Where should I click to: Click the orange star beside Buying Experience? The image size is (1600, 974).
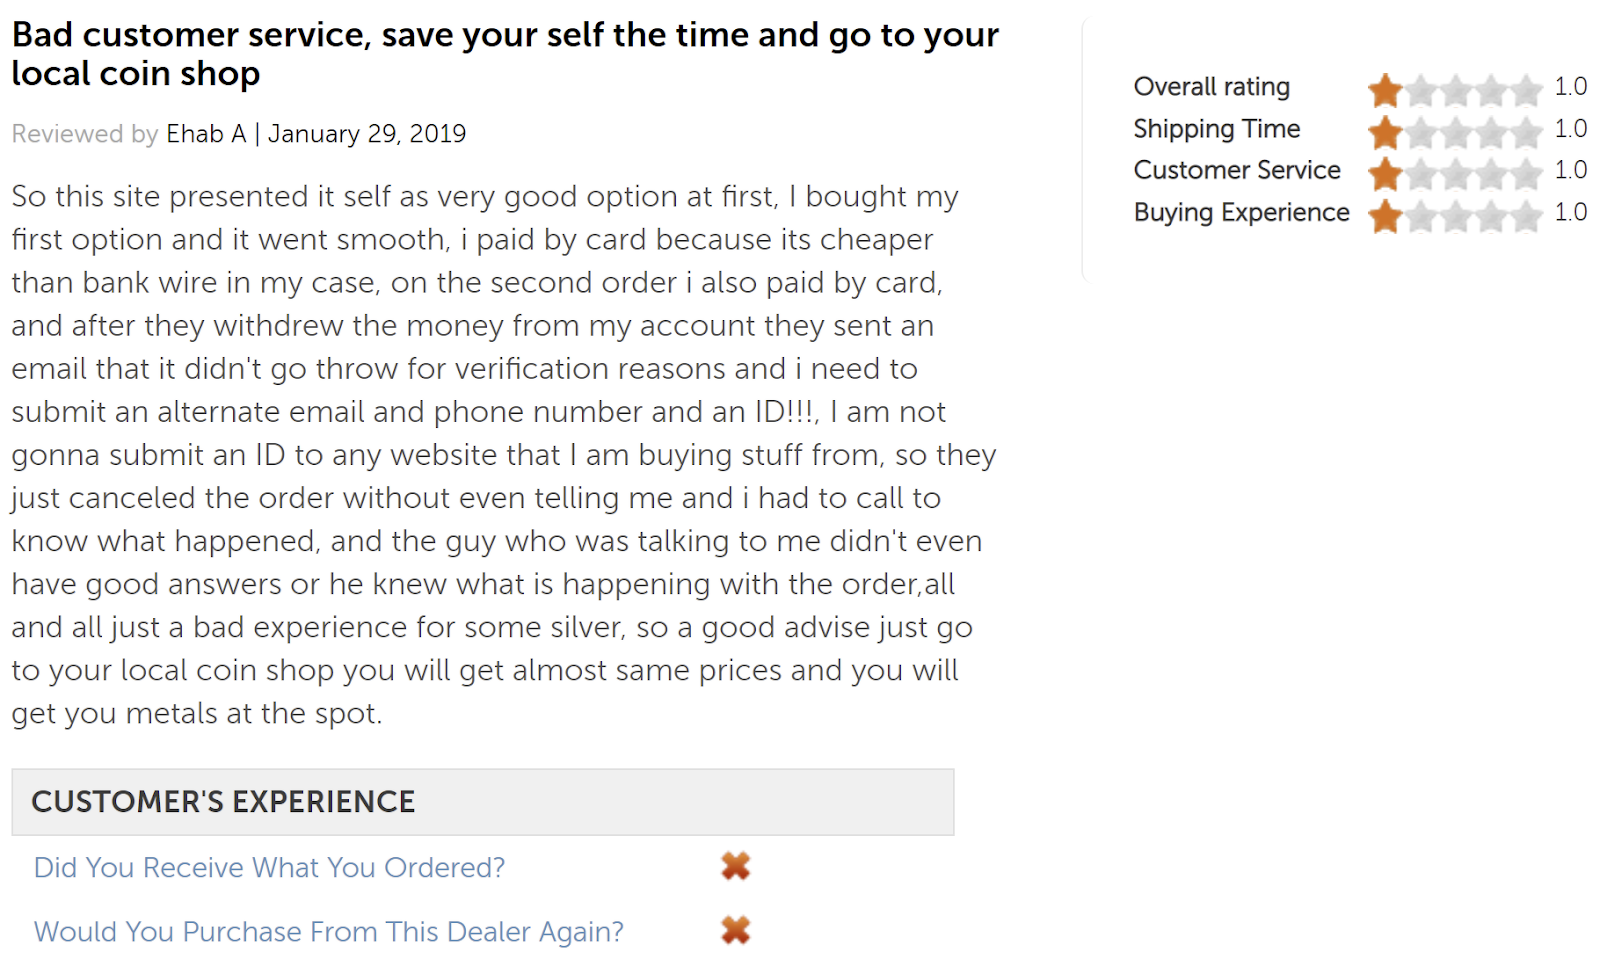(x=1385, y=216)
